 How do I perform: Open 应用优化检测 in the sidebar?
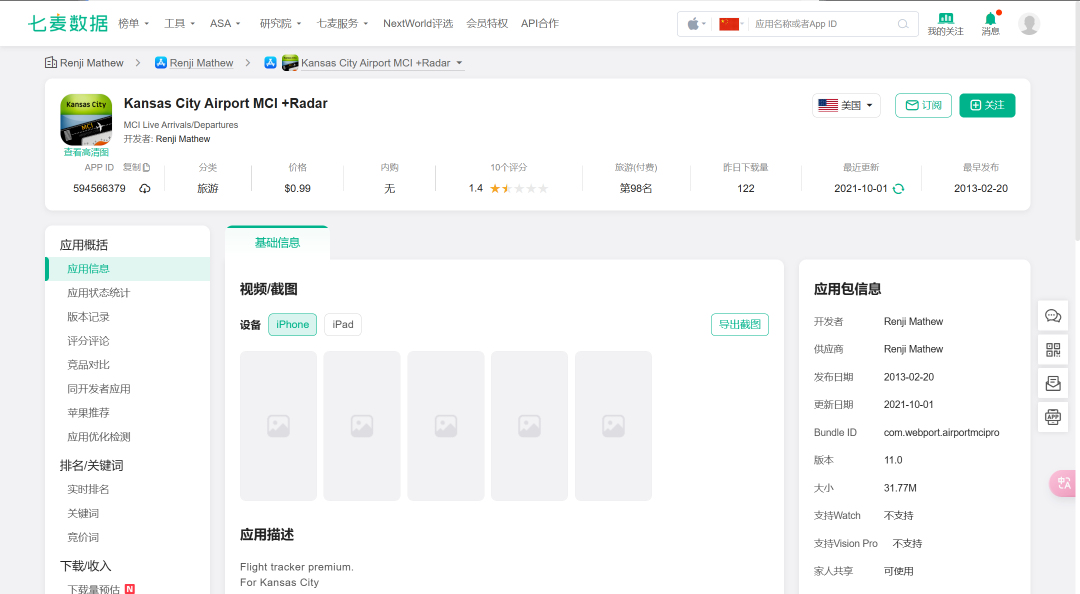click(x=98, y=437)
